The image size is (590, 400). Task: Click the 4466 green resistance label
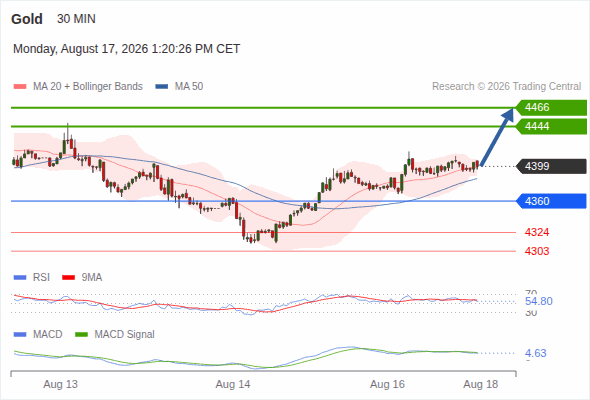pyautogui.click(x=551, y=108)
